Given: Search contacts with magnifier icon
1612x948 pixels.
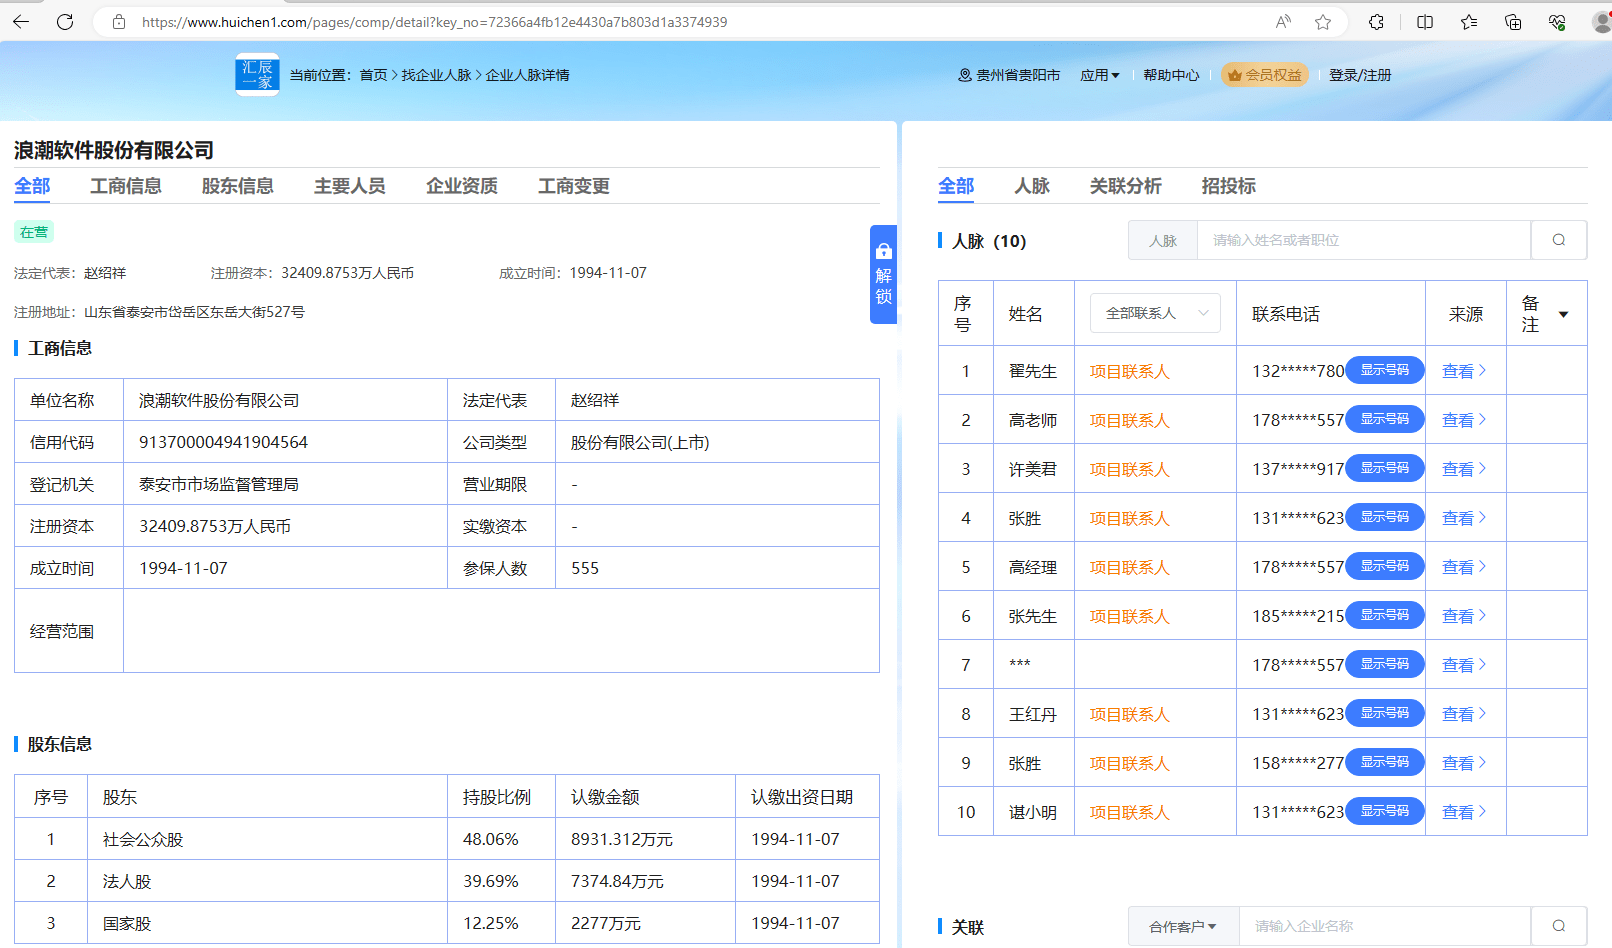Looking at the screenshot, I should pyautogui.click(x=1559, y=240).
